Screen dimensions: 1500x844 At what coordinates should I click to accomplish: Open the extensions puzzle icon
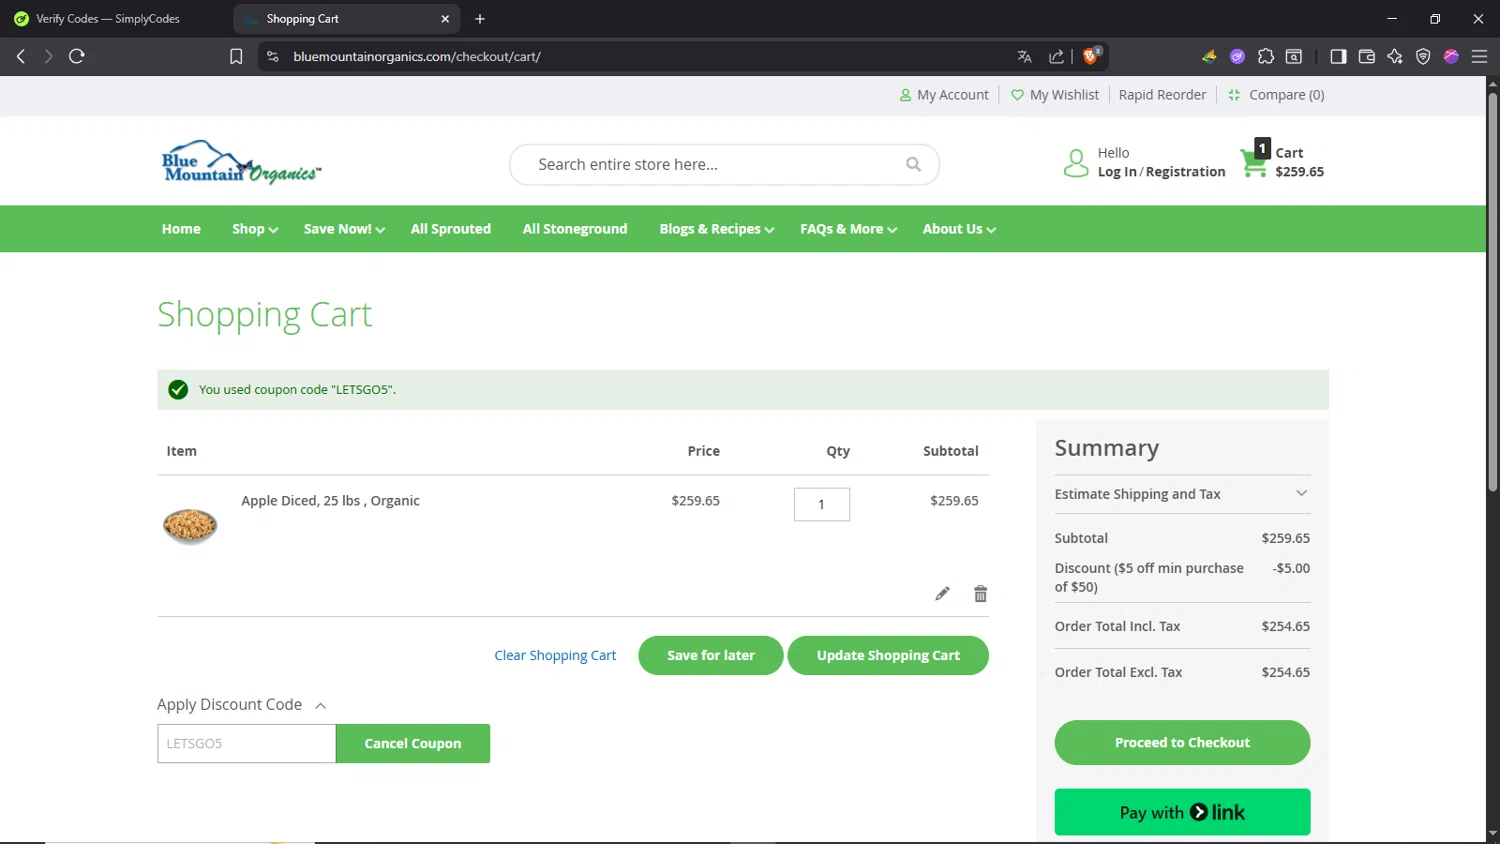click(x=1266, y=57)
